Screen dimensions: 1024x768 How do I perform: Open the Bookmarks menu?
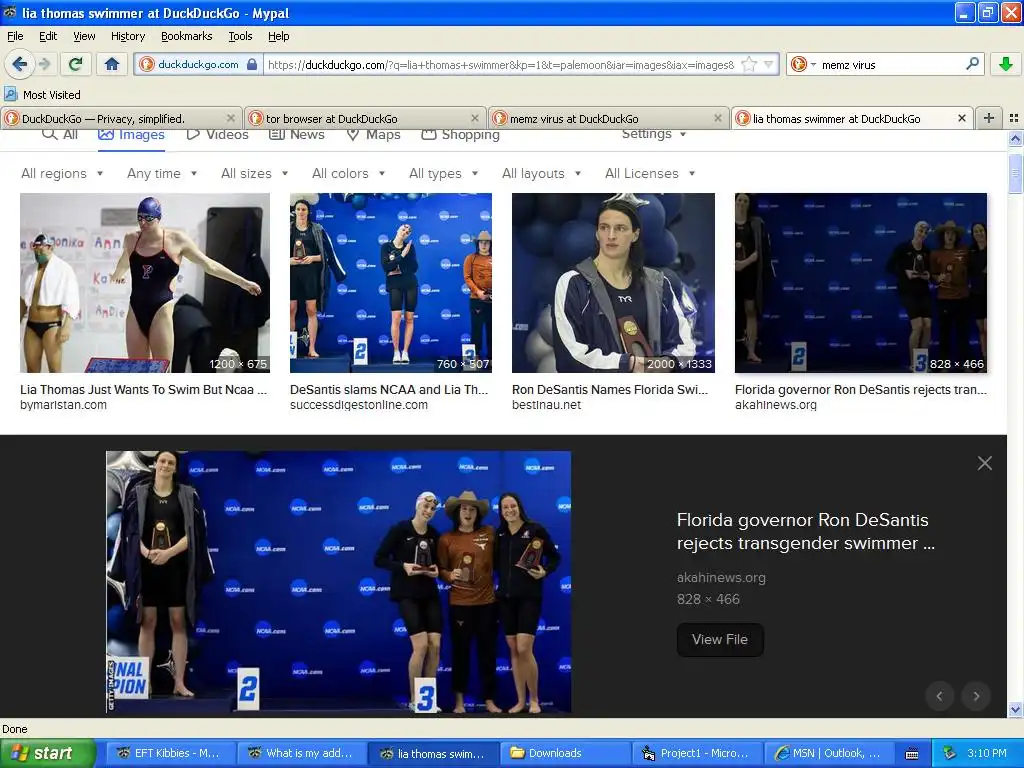pos(186,36)
